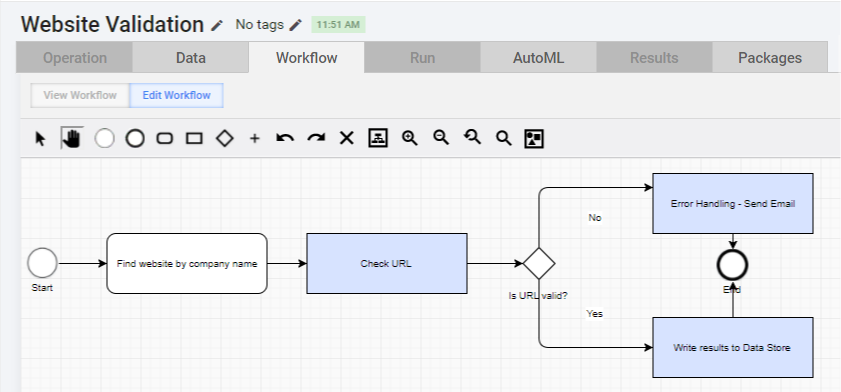Select the End event circle node

(732, 265)
